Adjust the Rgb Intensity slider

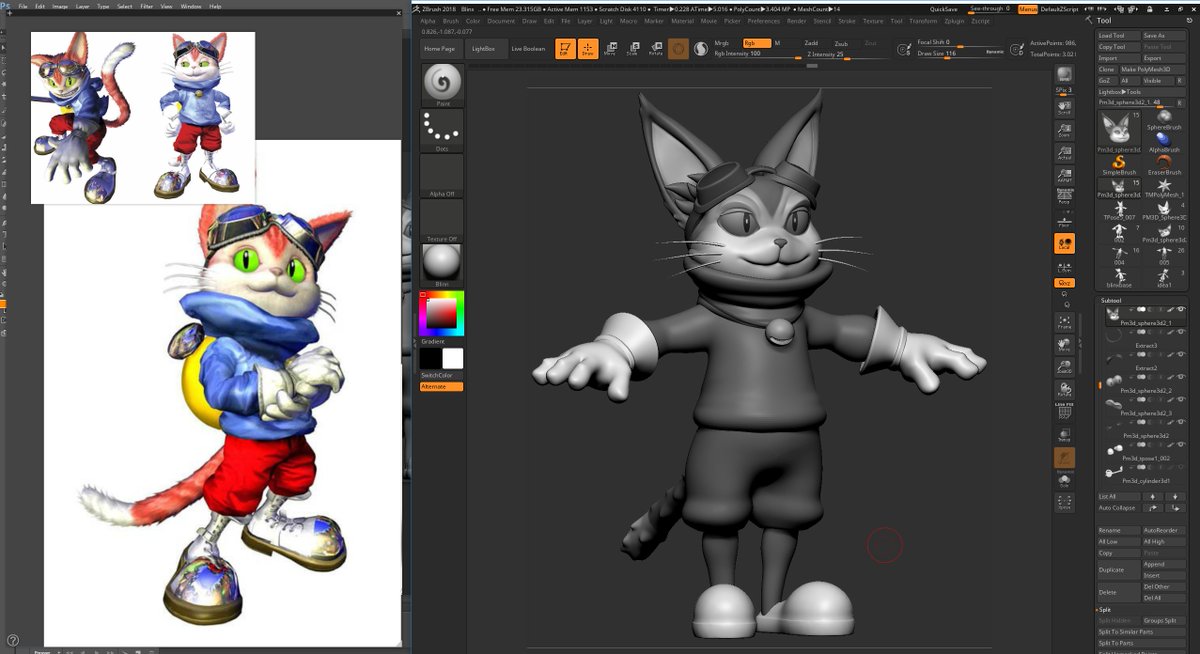coord(757,54)
